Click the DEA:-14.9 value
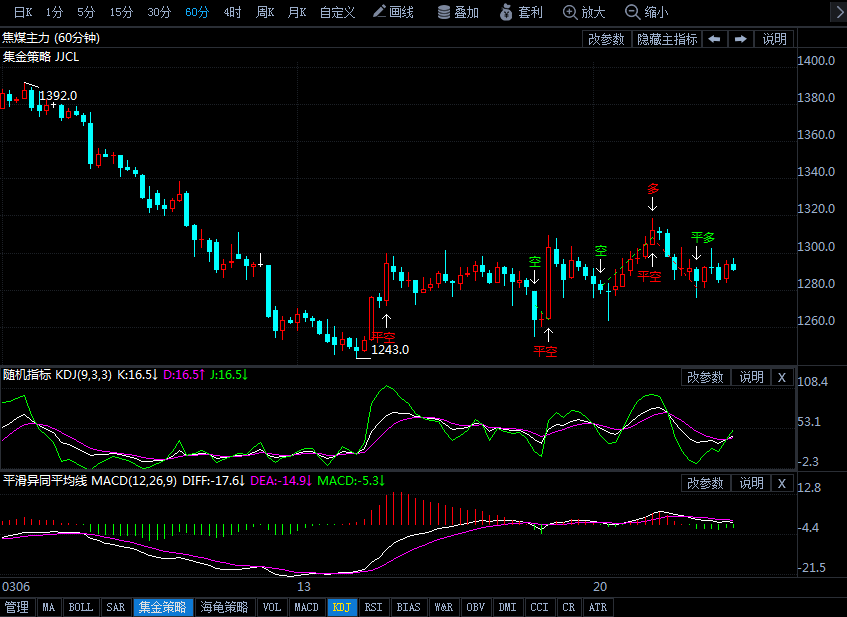The width and height of the screenshot is (847, 617). (281, 480)
